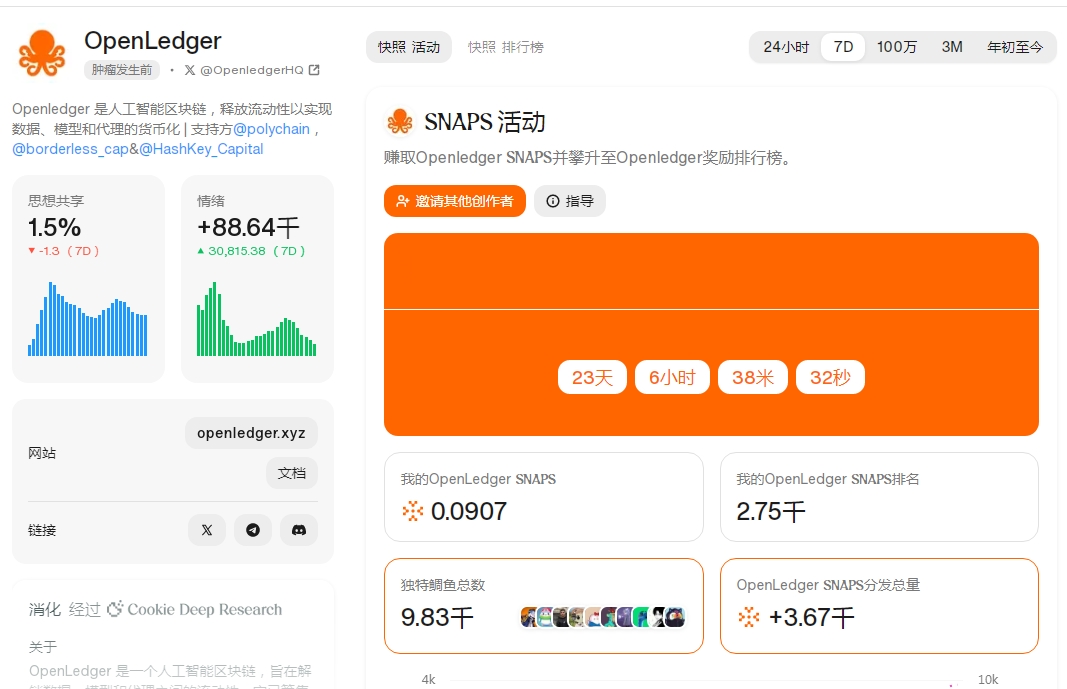The height and width of the screenshot is (689, 1067).
Task: Click the 我的OpenLedger SNAPS card
Action: click(544, 497)
